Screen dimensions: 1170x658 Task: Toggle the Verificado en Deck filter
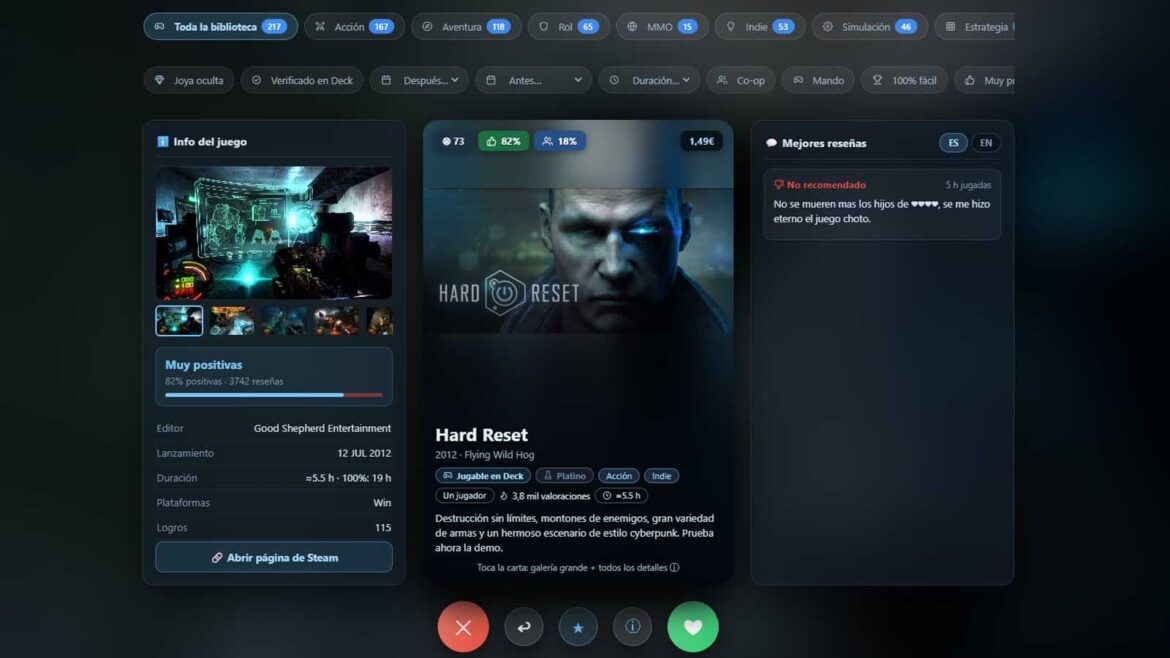click(302, 81)
